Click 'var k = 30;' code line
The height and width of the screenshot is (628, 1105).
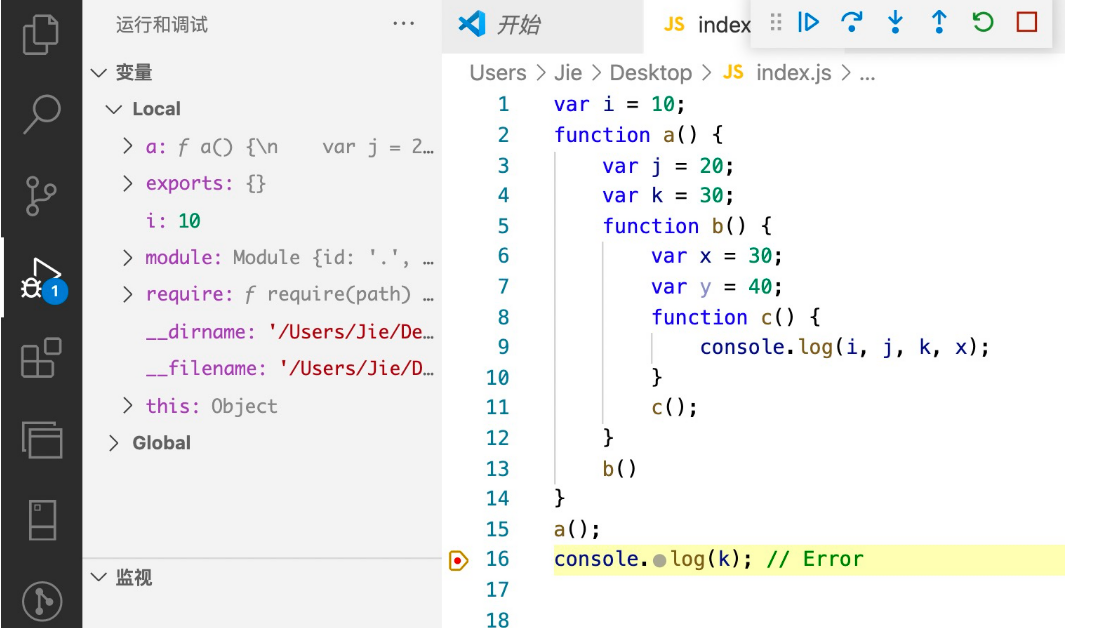click(x=668, y=195)
